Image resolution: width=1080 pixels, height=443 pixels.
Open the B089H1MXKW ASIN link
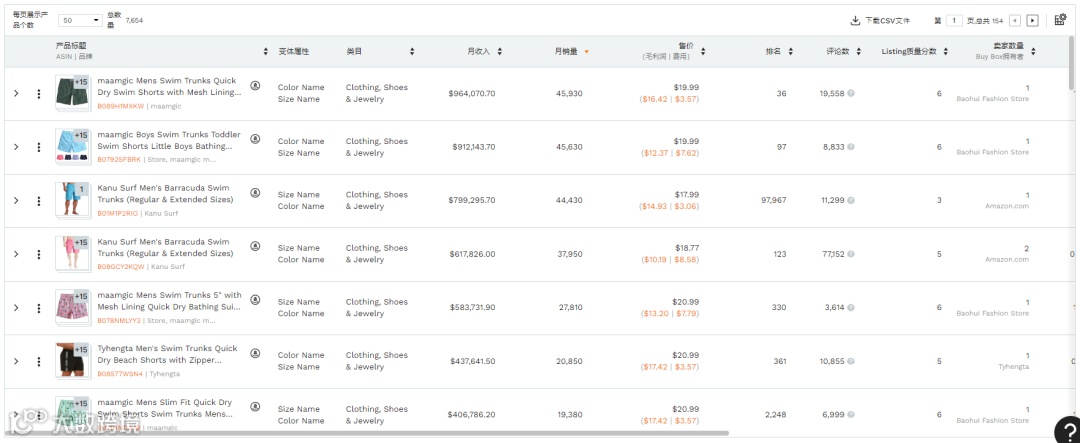[x=120, y=106]
